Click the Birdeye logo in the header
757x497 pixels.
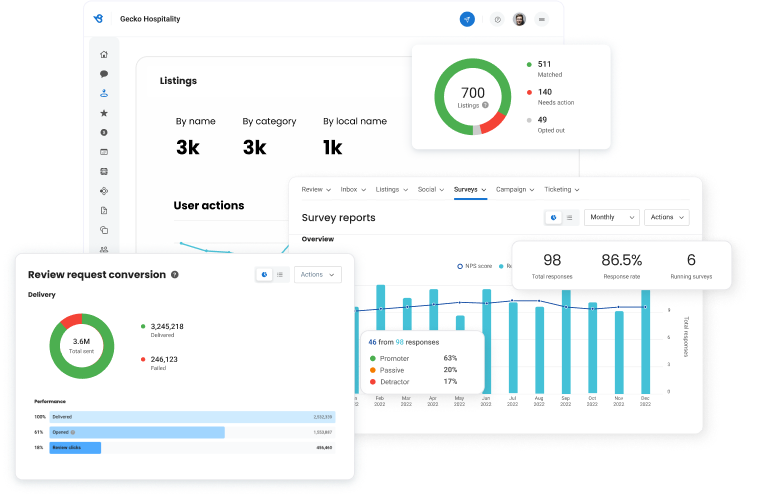click(x=98, y=19)
